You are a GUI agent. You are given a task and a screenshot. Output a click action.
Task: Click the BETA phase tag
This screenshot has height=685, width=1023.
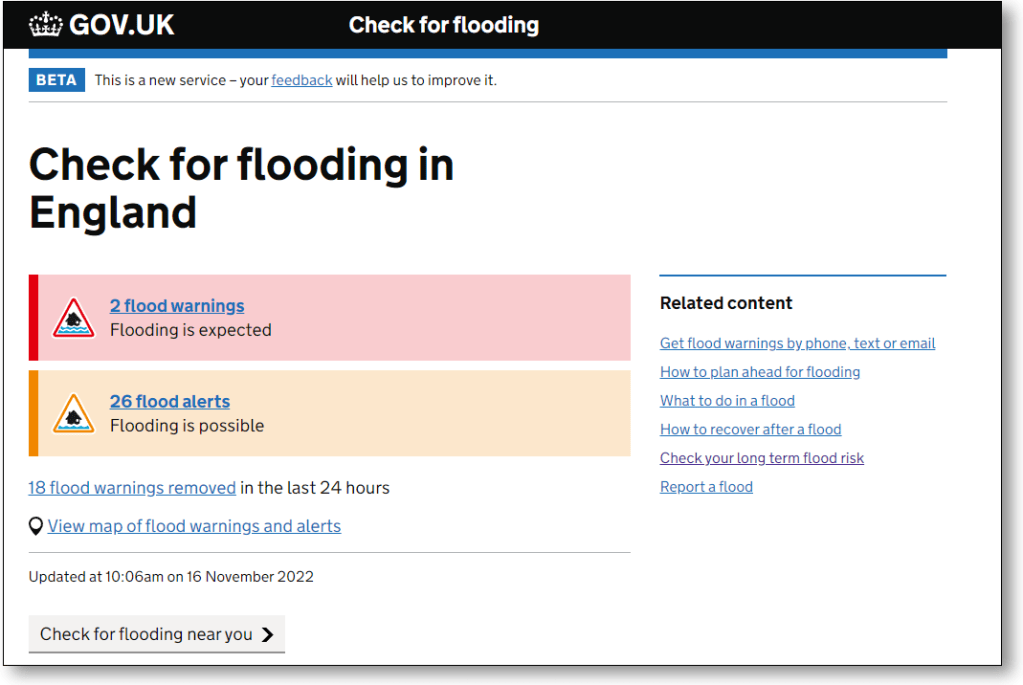click(56, 80)
